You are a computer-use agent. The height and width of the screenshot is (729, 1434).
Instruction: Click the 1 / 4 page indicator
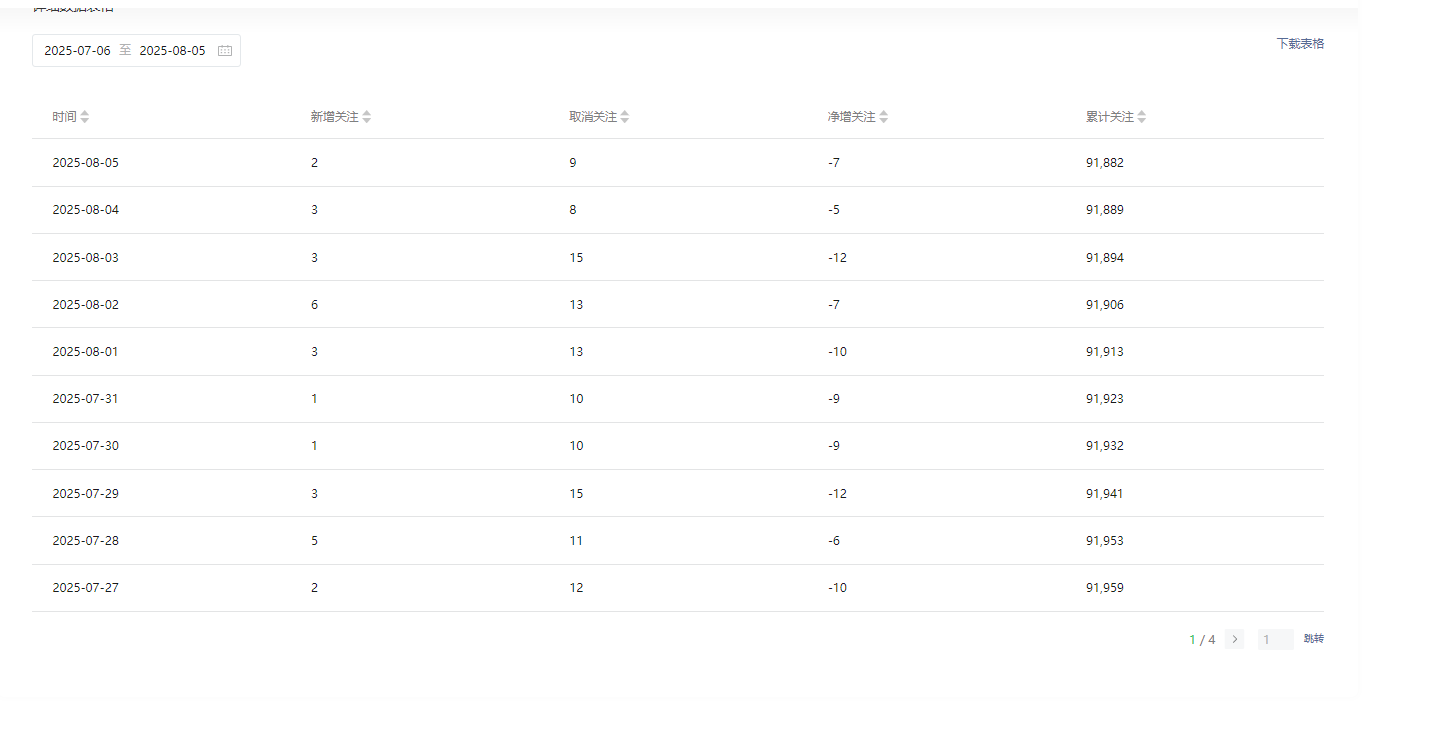click(1202, 640)
